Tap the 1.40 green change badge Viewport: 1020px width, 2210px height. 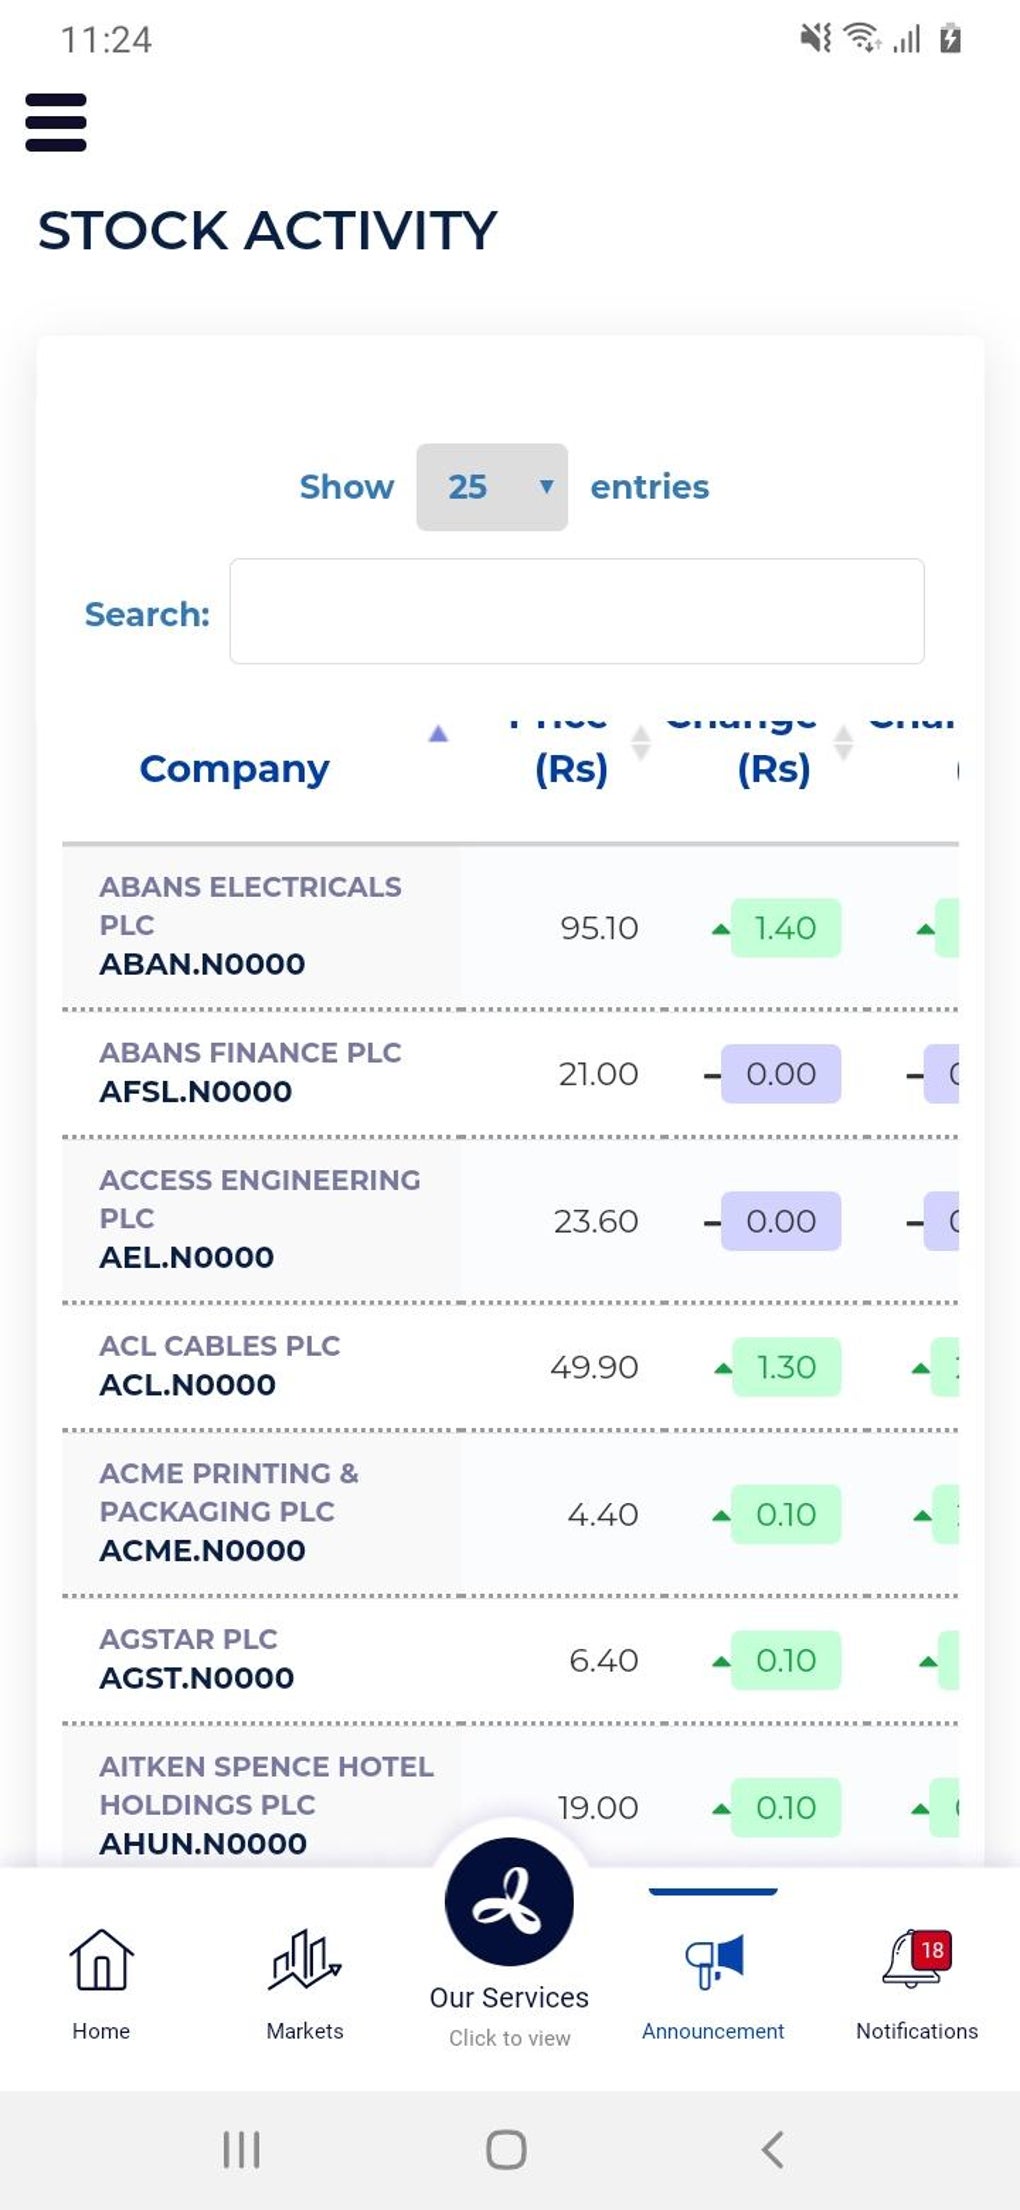click(x=785, y=928)
